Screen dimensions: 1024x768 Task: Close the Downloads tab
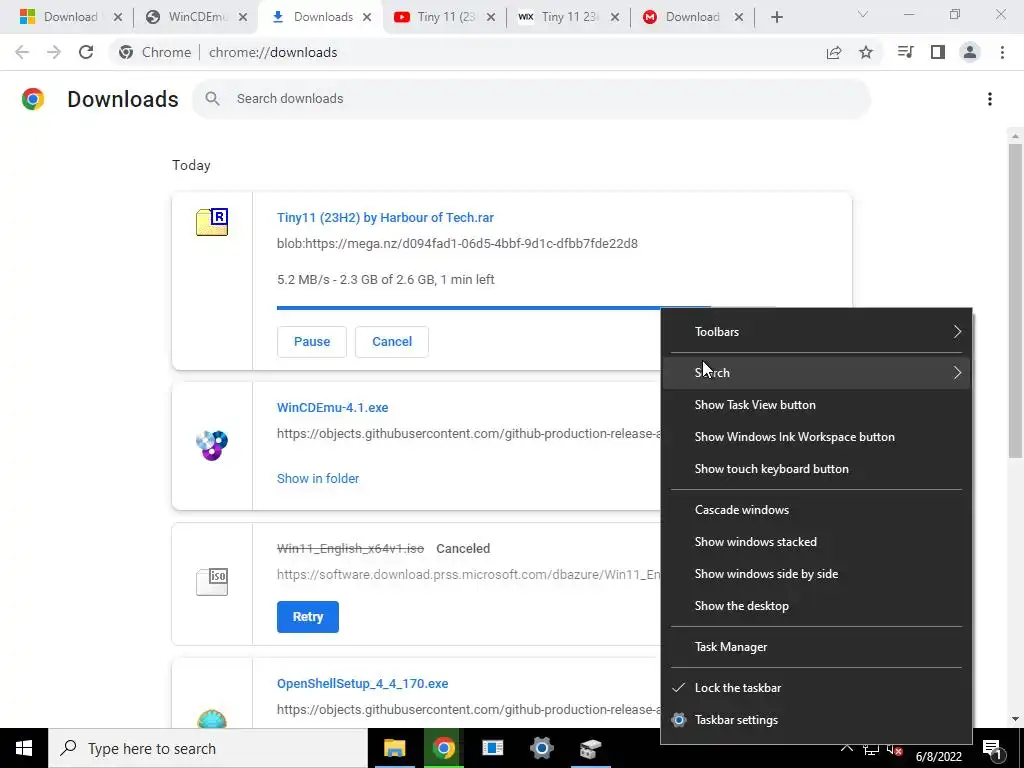[x=367, y=17]
